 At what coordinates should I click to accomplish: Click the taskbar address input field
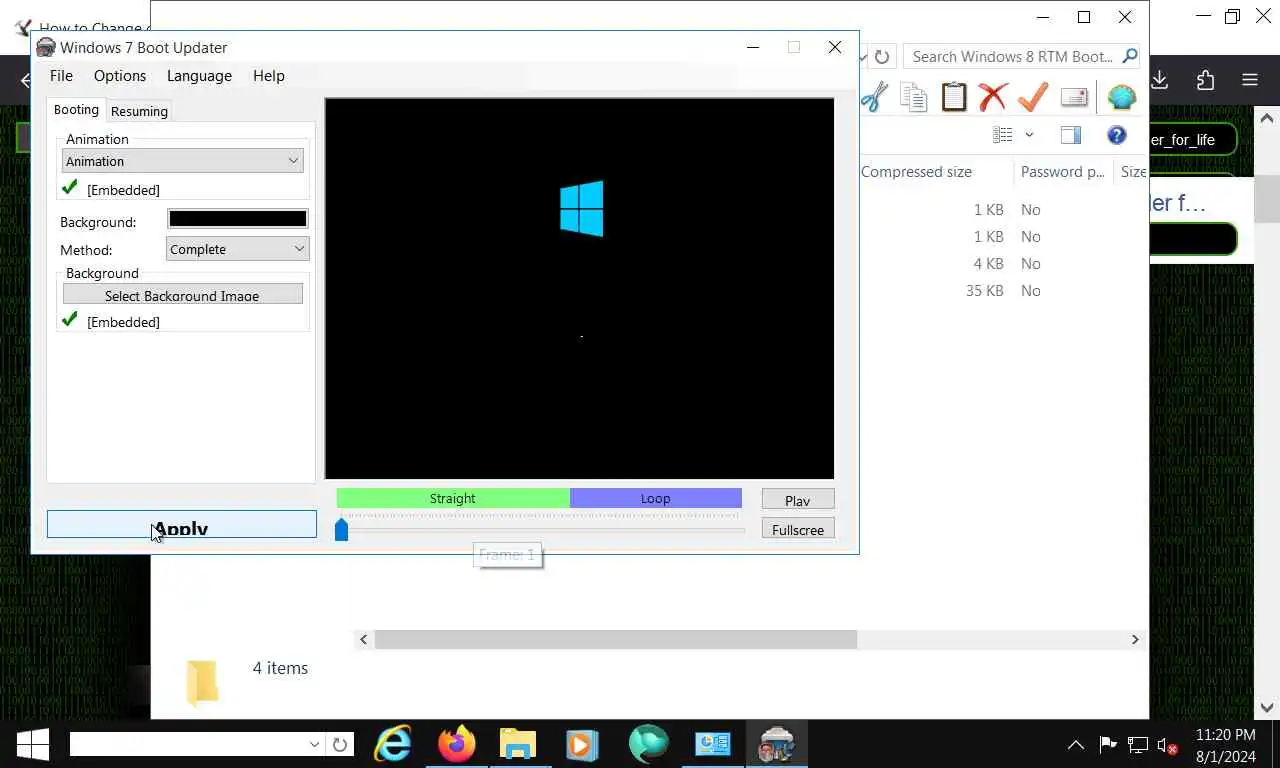tap(187, 744)
